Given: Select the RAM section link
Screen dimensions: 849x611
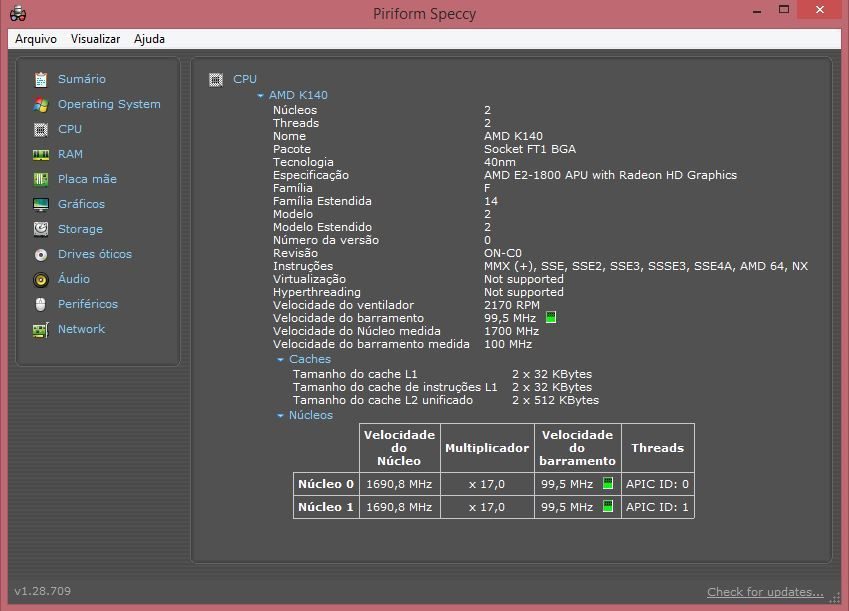Looking at the screenshot, I should [70, 154].
